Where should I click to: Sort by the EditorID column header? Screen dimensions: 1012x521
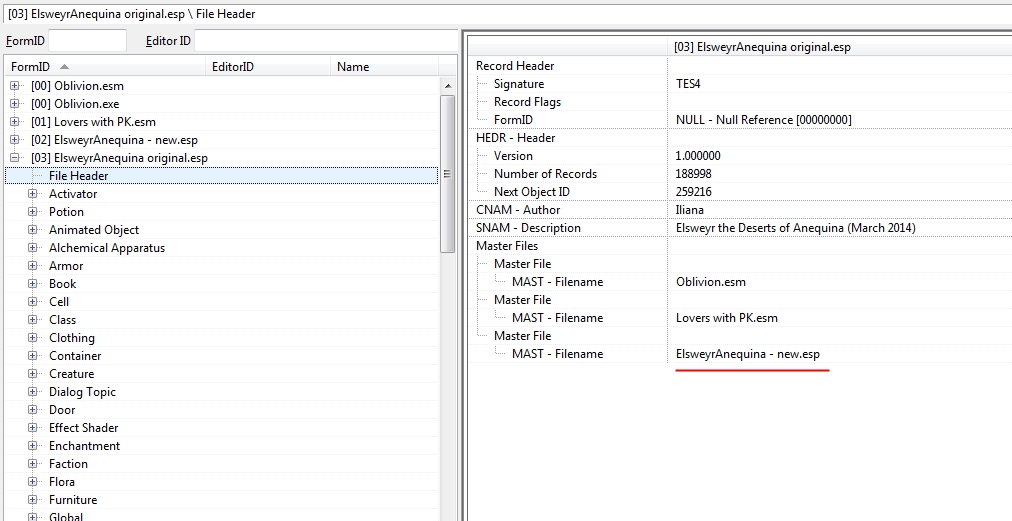[269, 66]
